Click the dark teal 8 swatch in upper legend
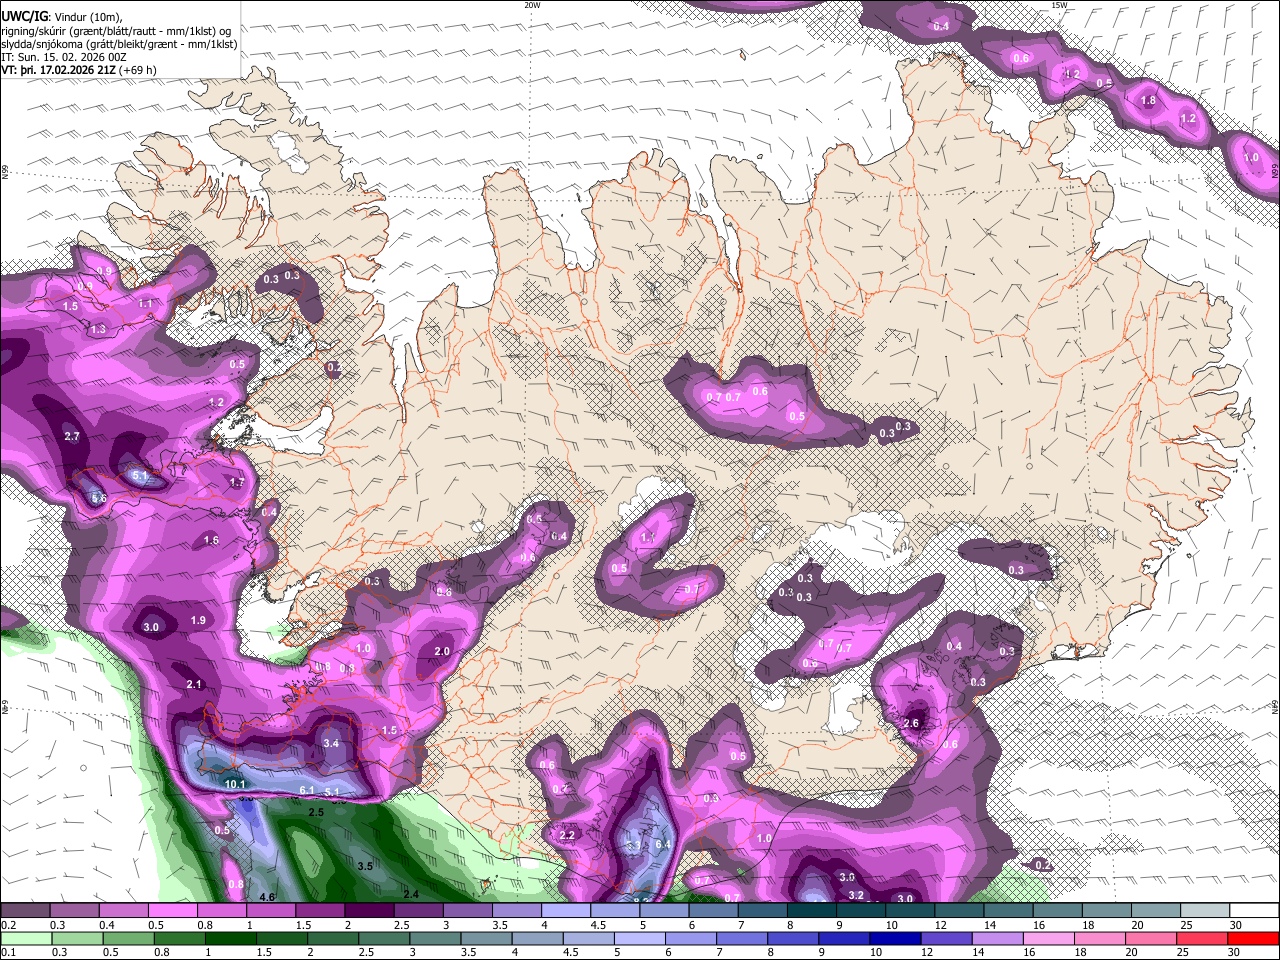 click(811, 911)
